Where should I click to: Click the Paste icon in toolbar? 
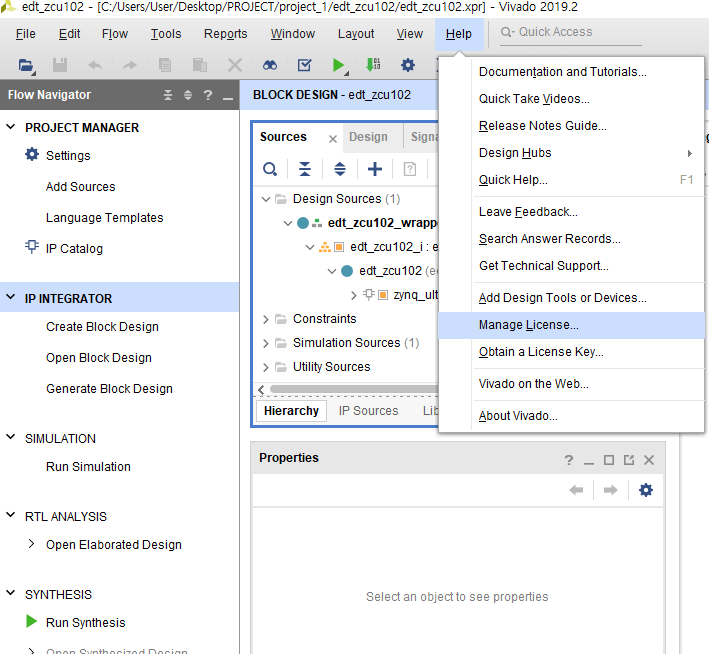199,66
